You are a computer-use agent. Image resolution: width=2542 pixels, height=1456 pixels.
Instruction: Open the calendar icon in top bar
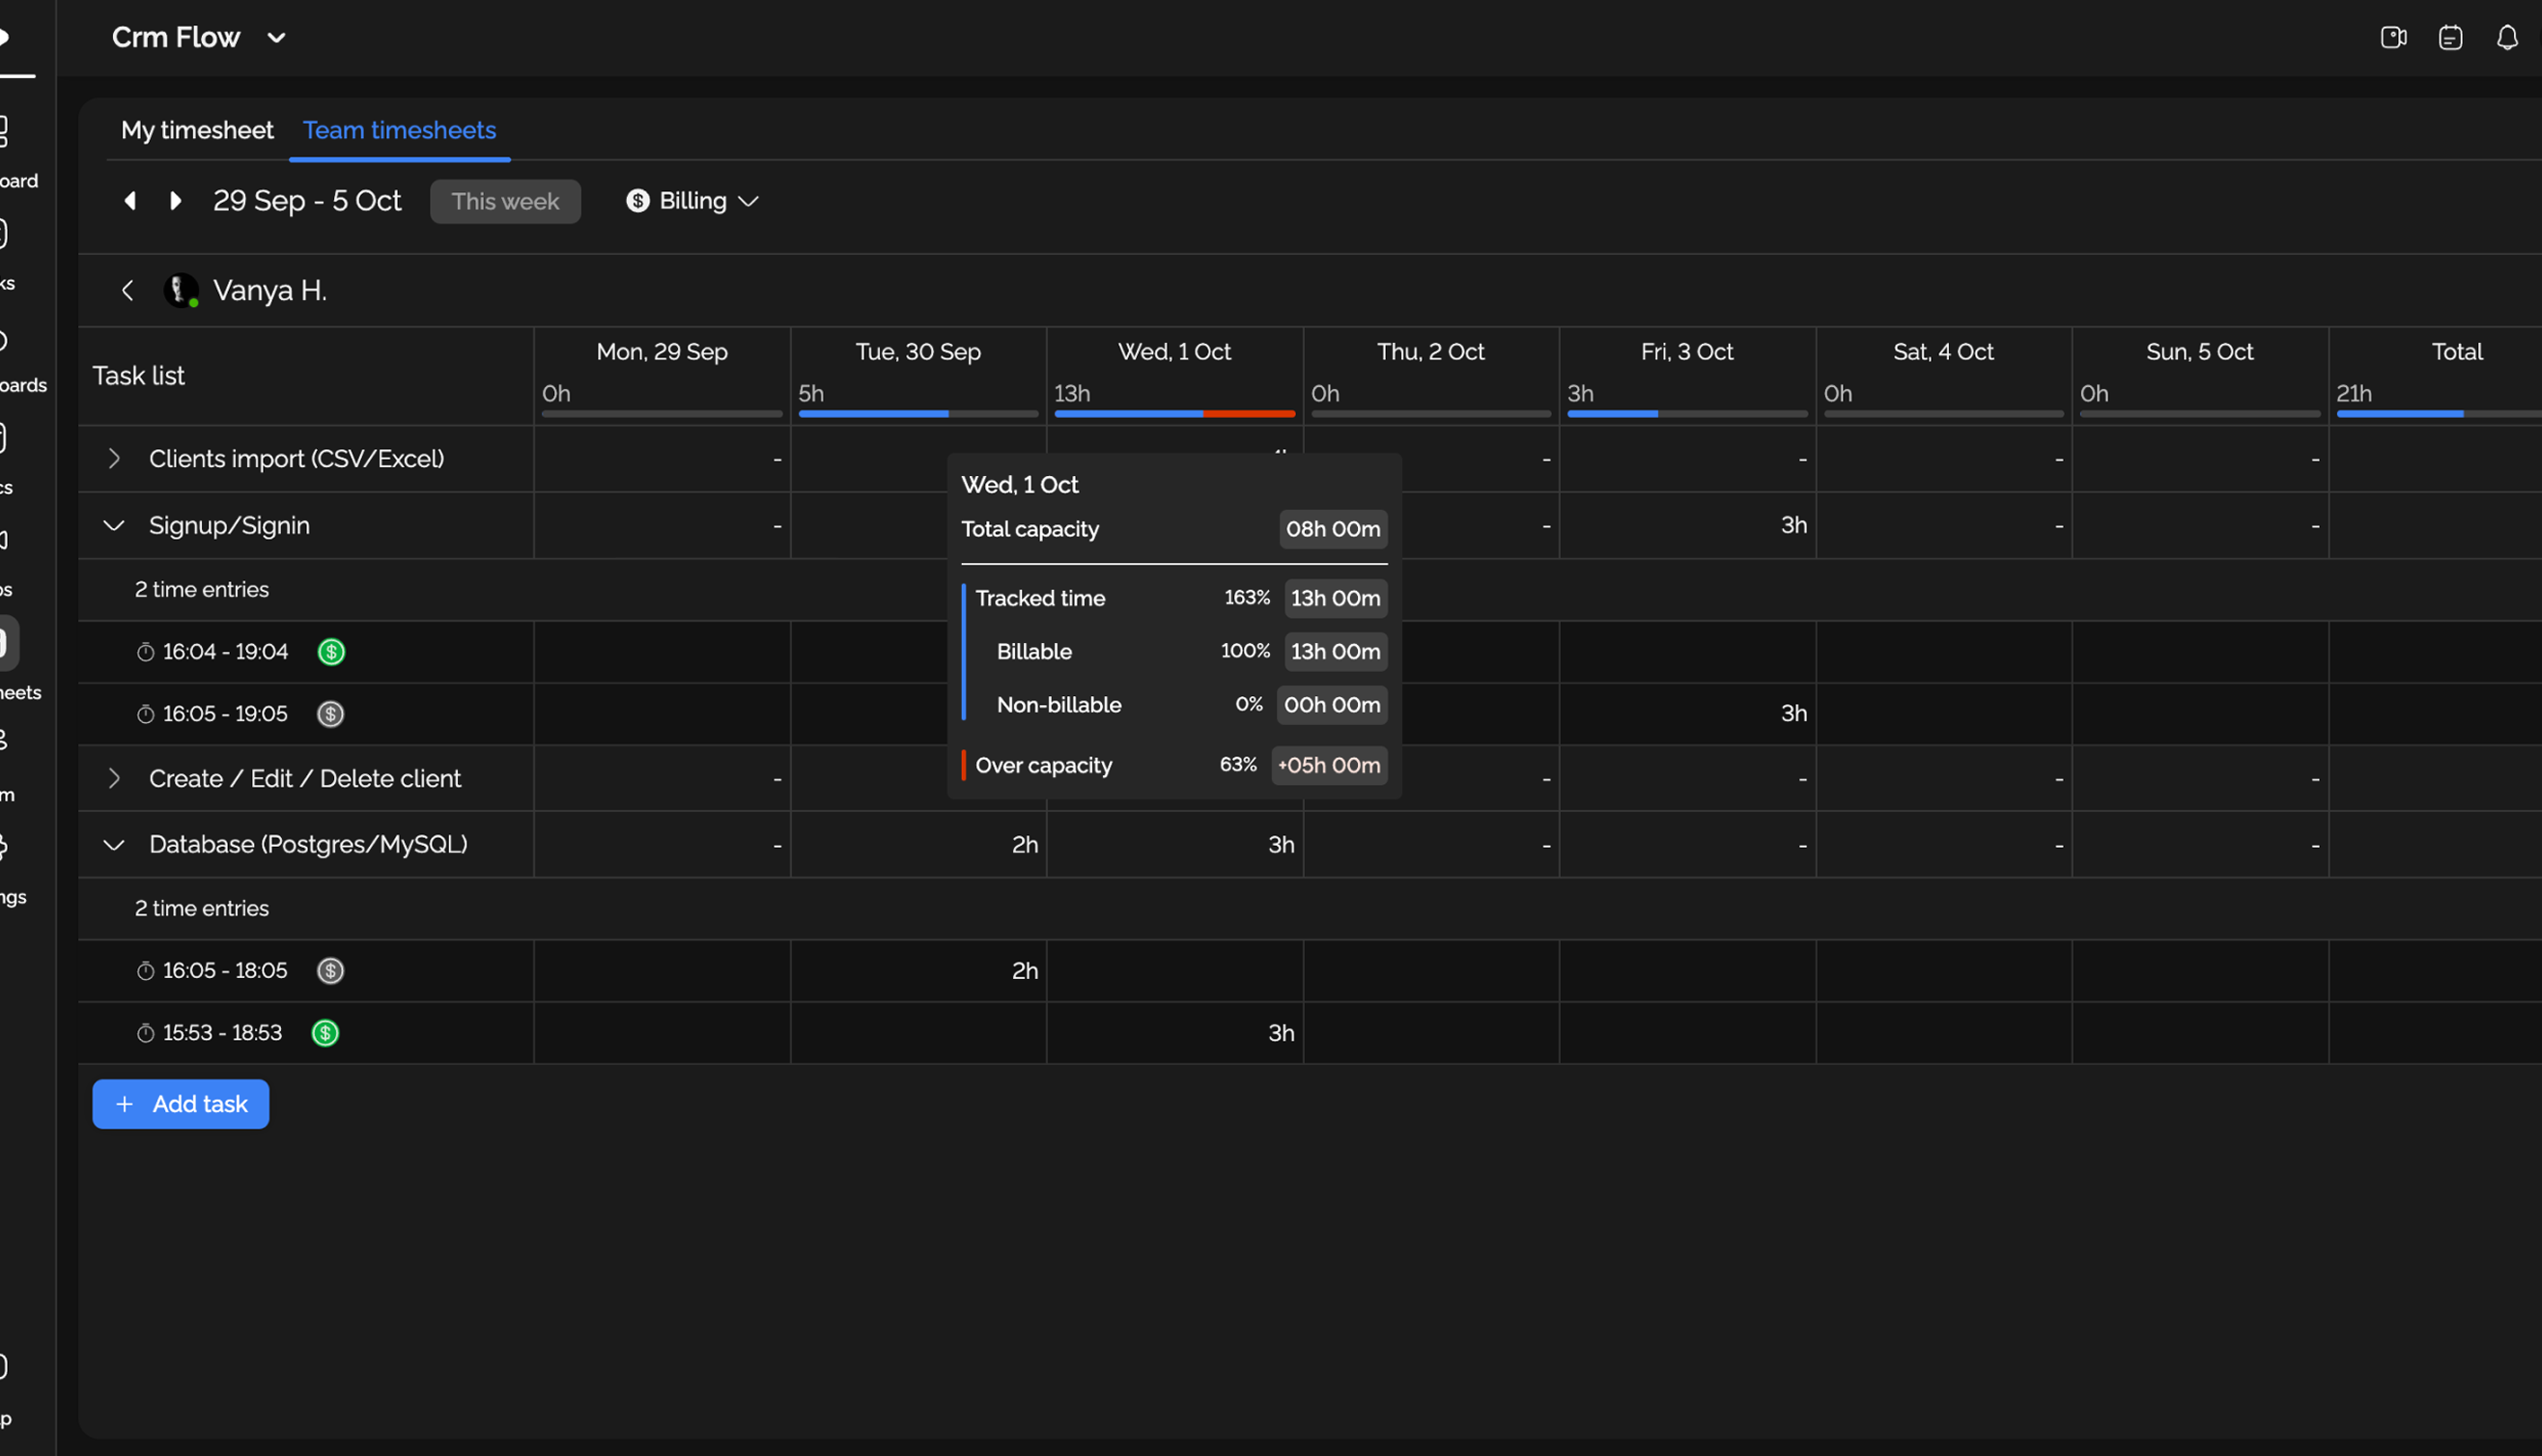[x=2450, y=38]
